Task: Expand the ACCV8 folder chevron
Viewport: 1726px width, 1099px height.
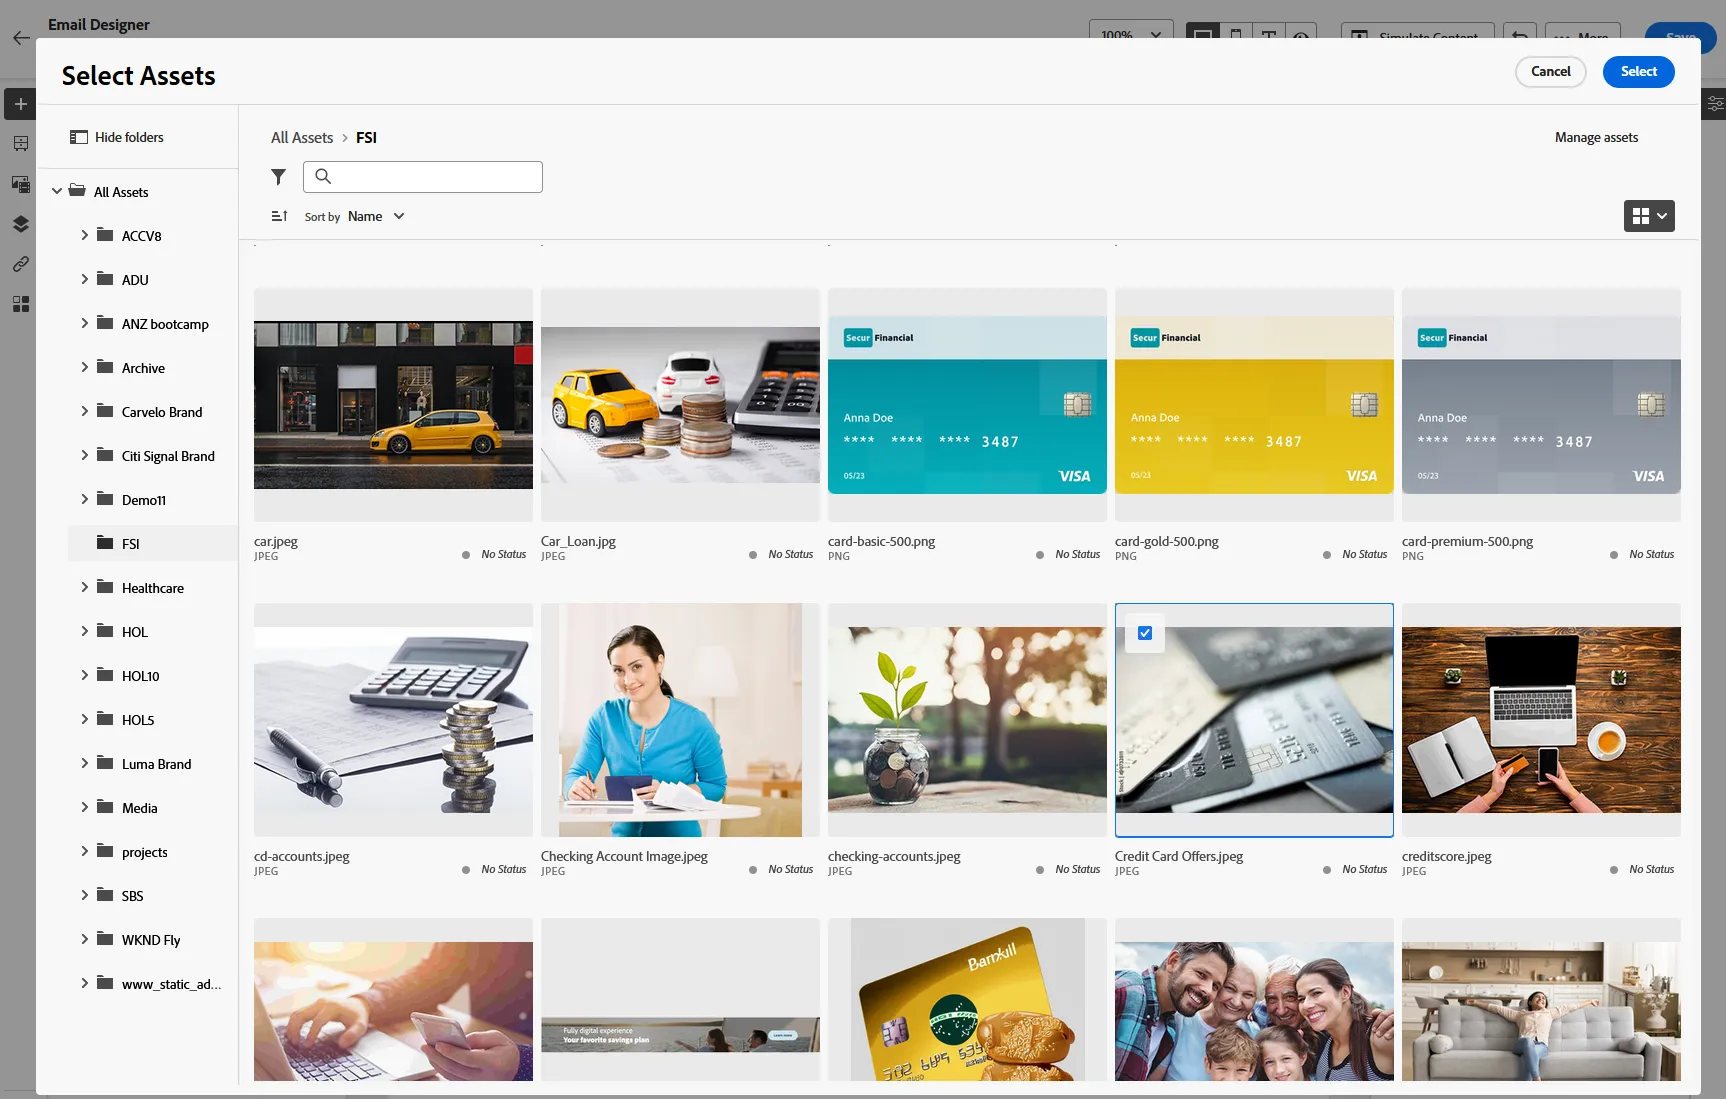Action: 84,235
